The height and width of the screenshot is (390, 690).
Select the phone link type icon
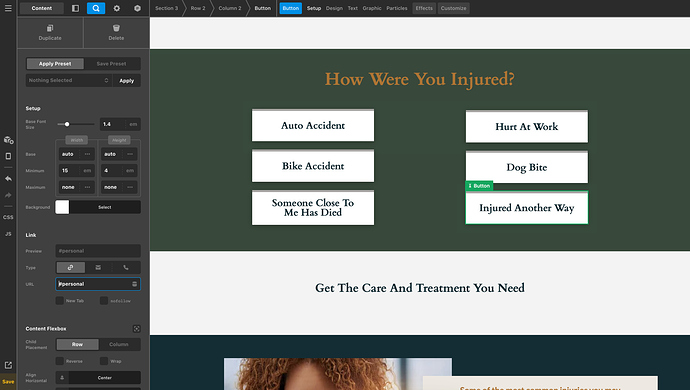click(x=126, y=267)
